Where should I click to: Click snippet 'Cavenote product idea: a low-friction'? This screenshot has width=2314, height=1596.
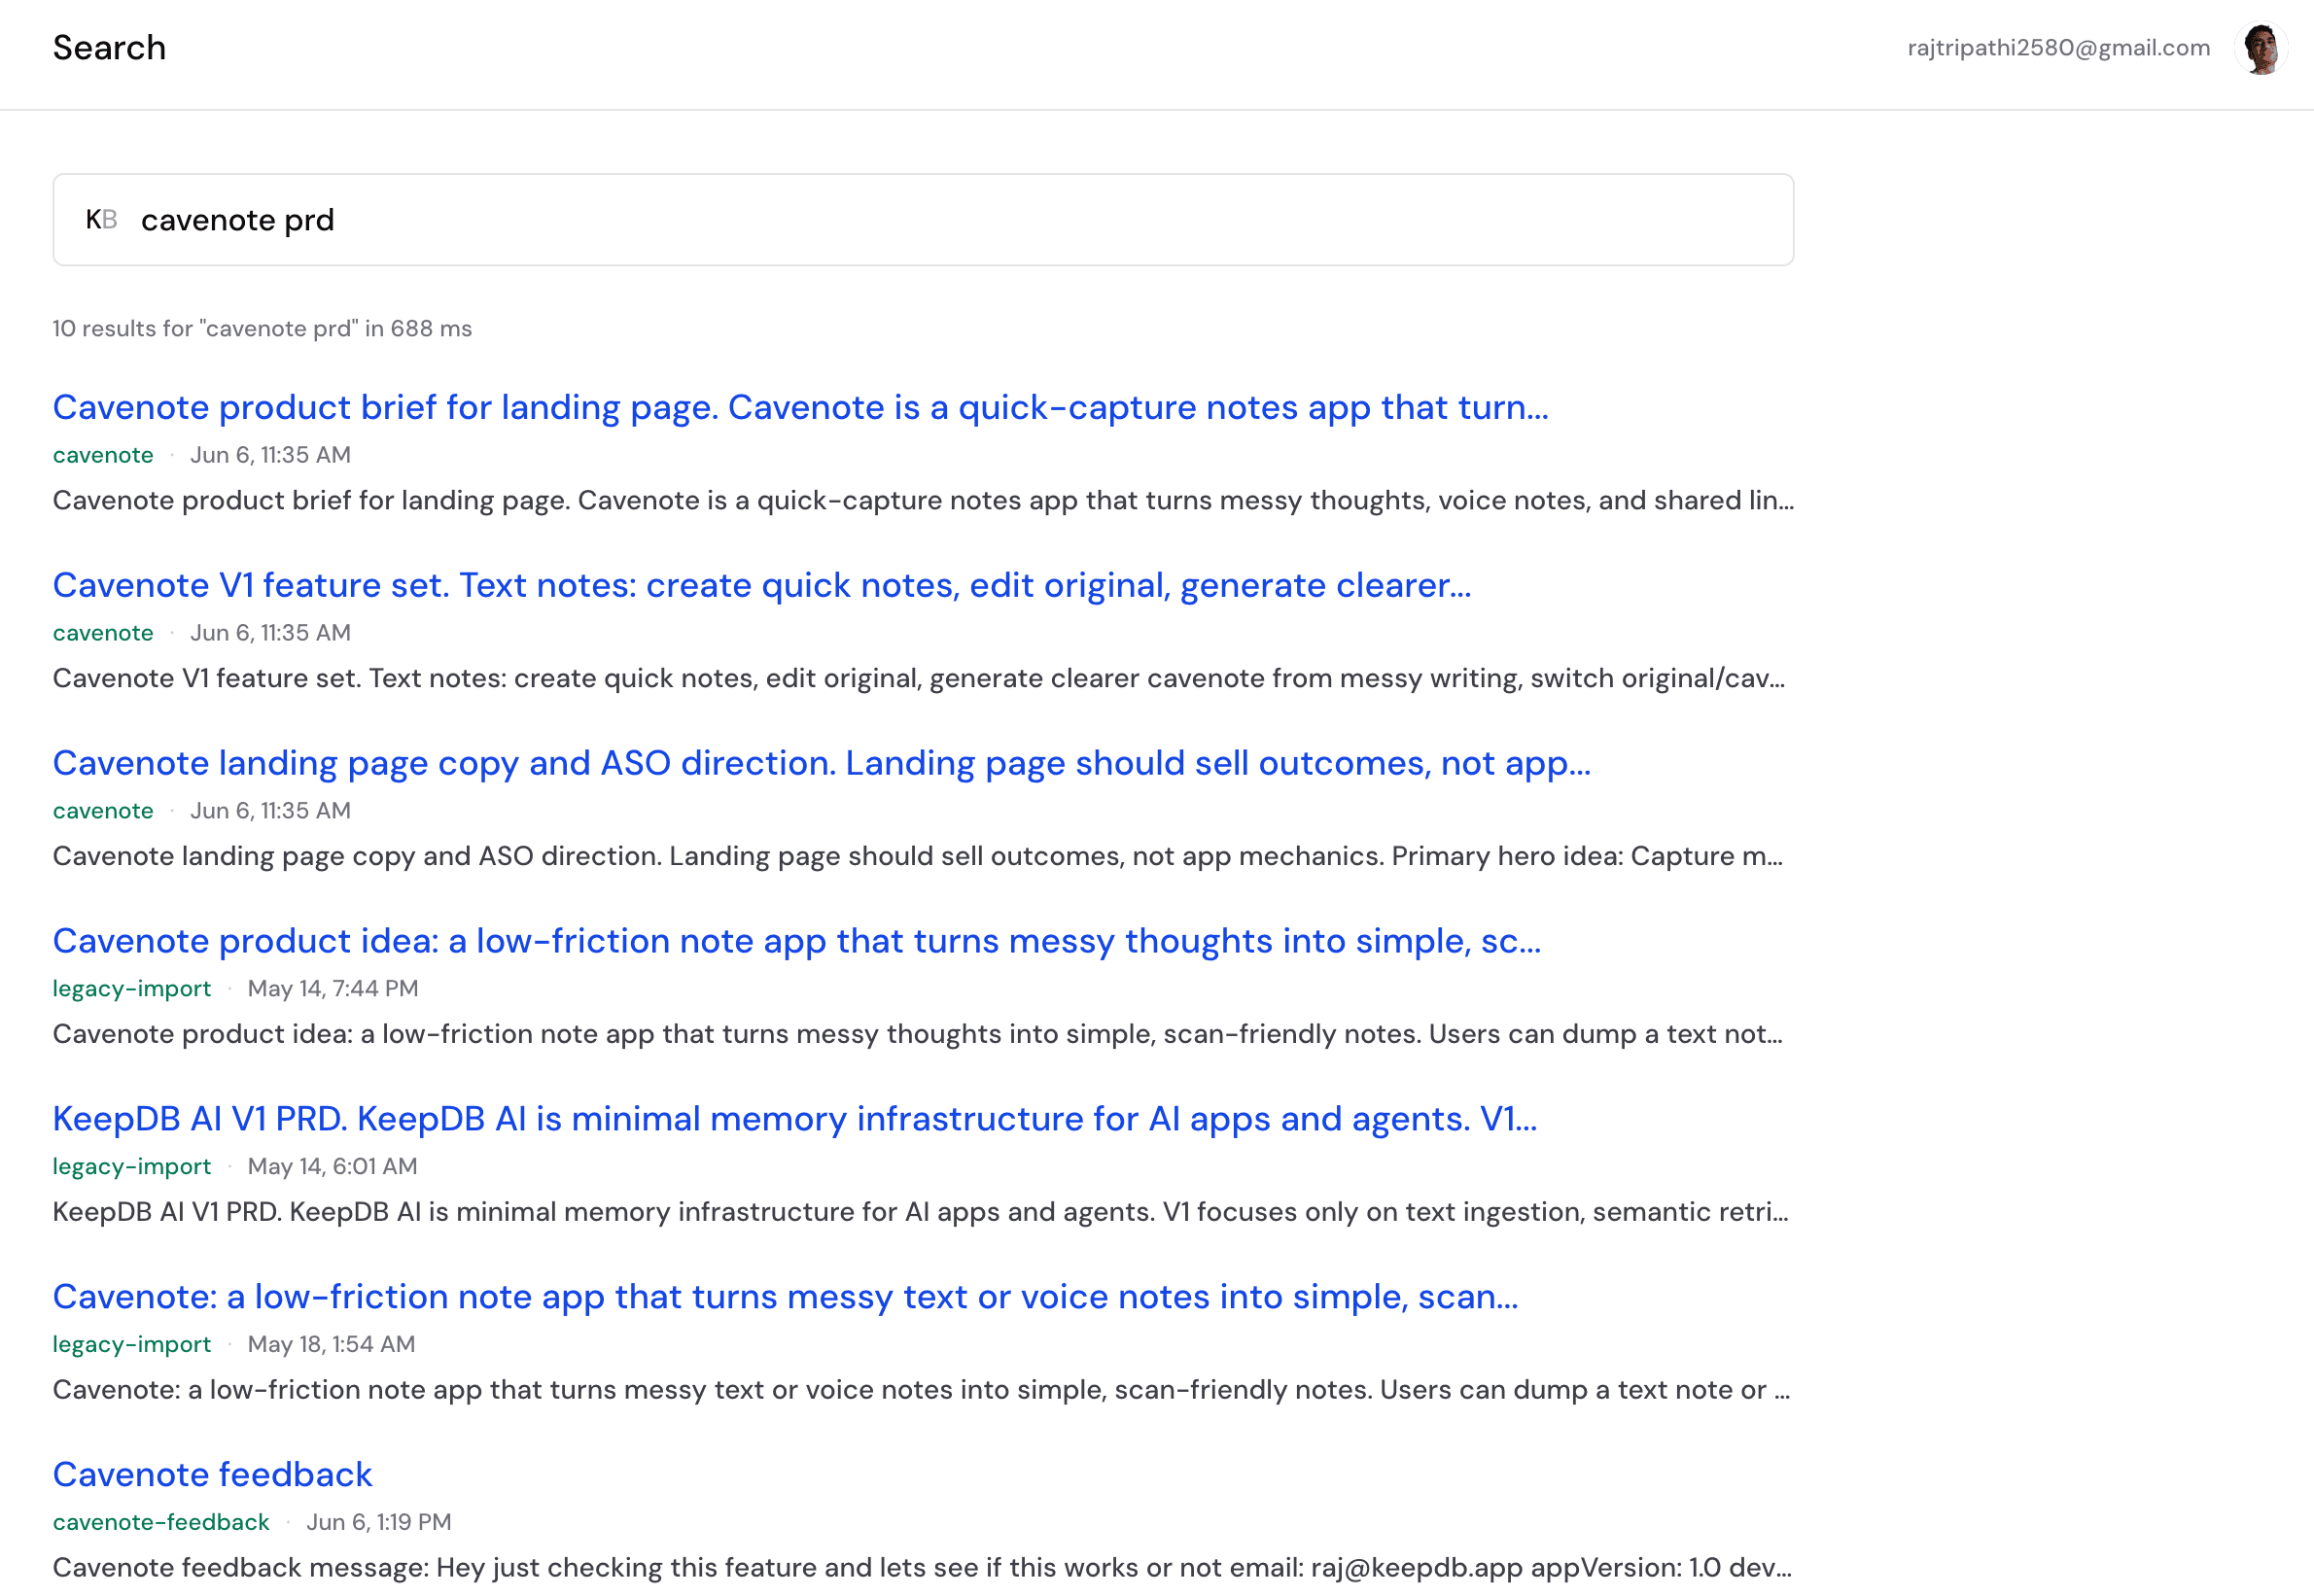point(917,1034)
